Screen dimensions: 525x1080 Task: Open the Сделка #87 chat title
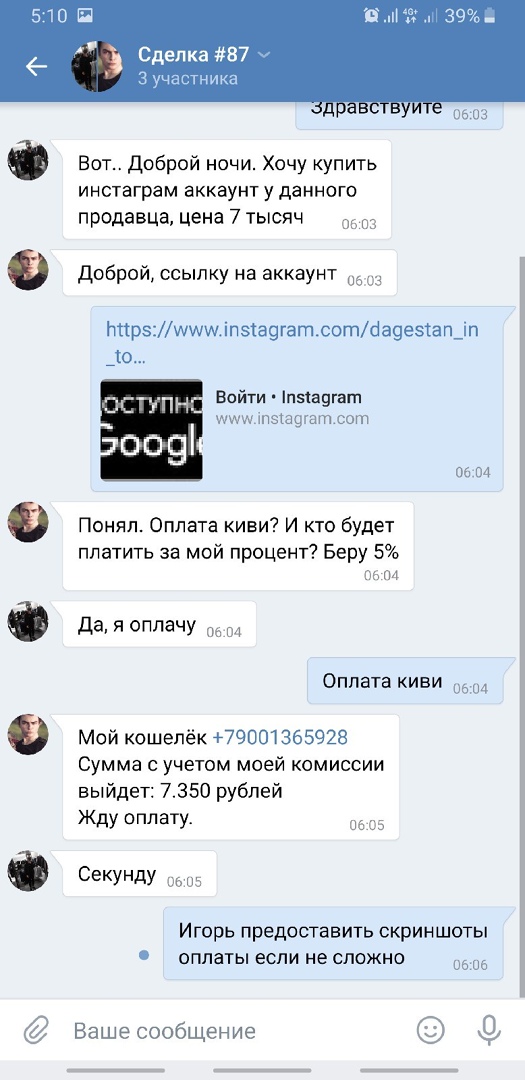(x=194, y=54)
